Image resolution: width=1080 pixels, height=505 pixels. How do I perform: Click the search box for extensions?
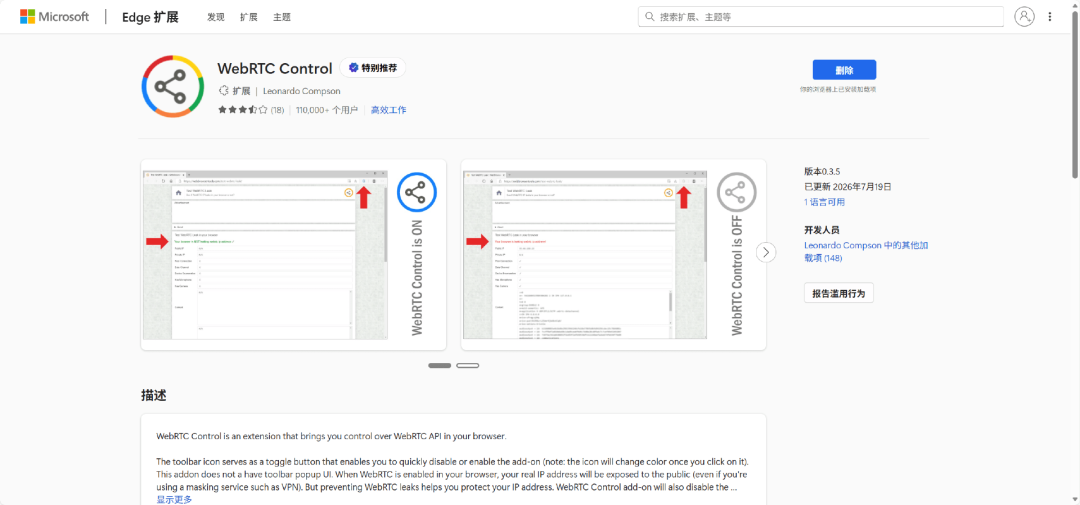click(x=820, y=17)
